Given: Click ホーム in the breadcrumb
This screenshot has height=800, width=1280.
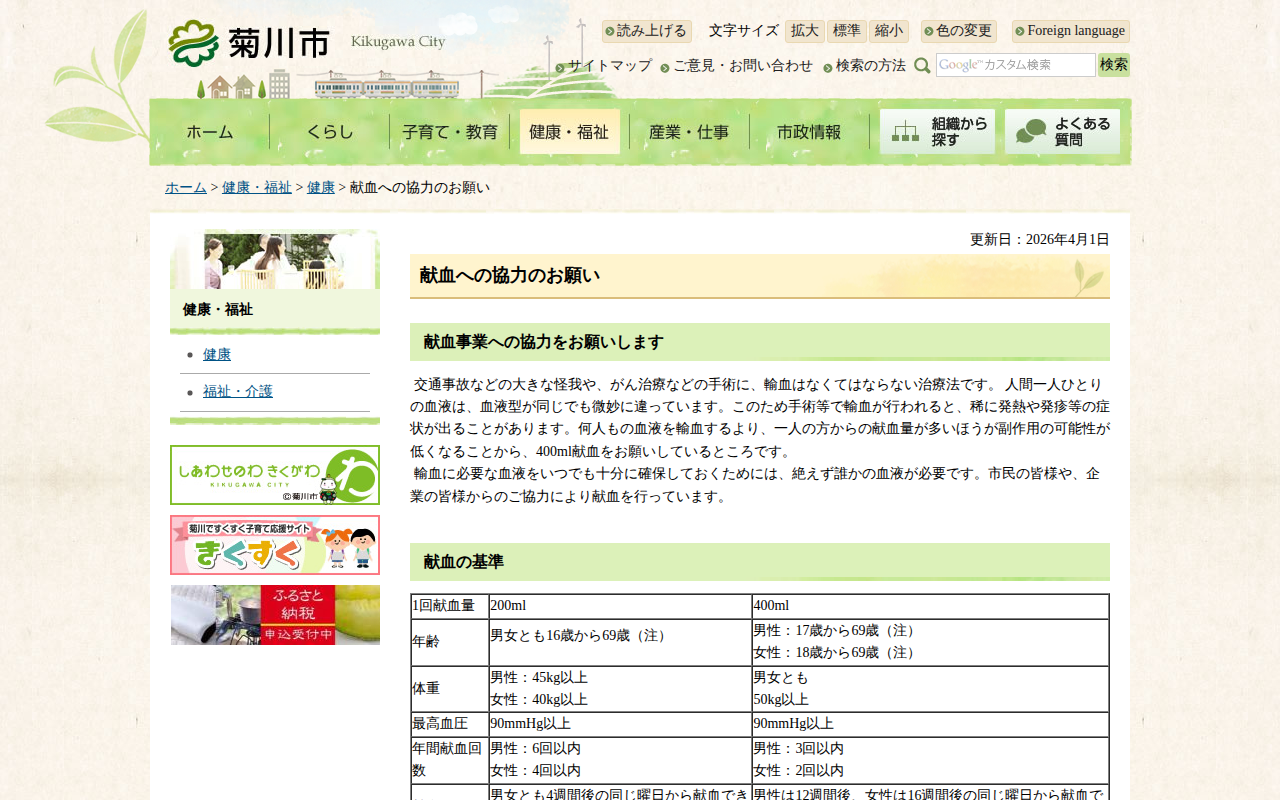Looking at the screenshot, I should 186,188.
